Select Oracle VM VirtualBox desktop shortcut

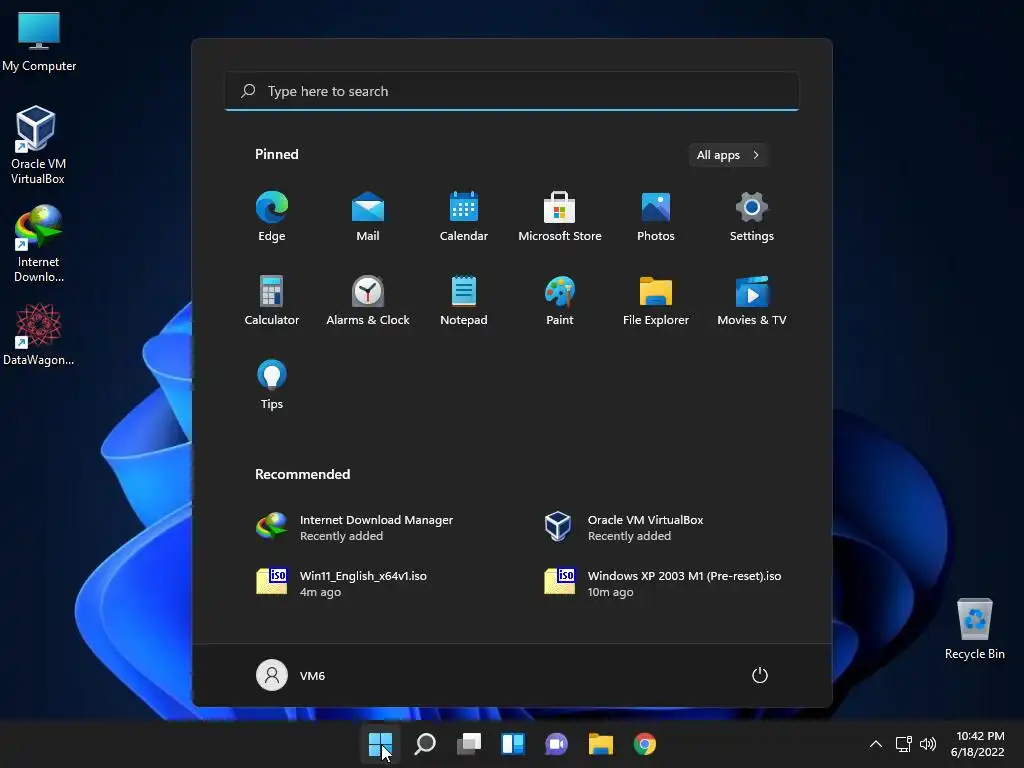(37, 145)
